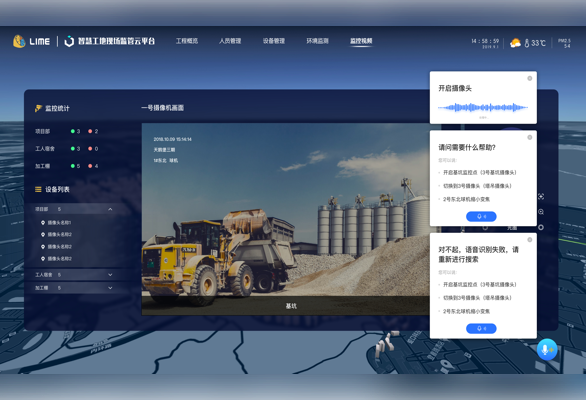586x400 pixels.
Task: Collapse the 项目部 device group
Action: click(110, 209)
